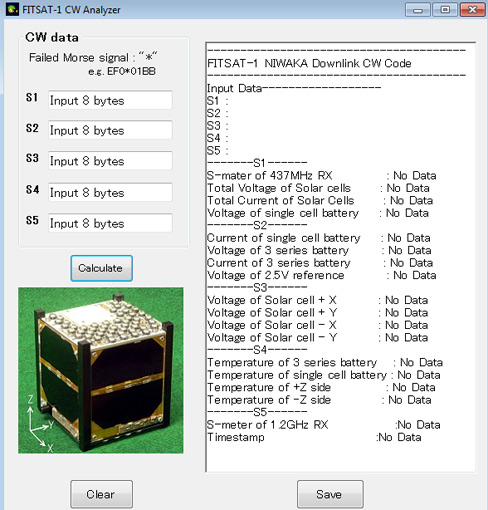Save the decoded output
The height and width of the screenshot is (510, 488).
click(330, 494)
